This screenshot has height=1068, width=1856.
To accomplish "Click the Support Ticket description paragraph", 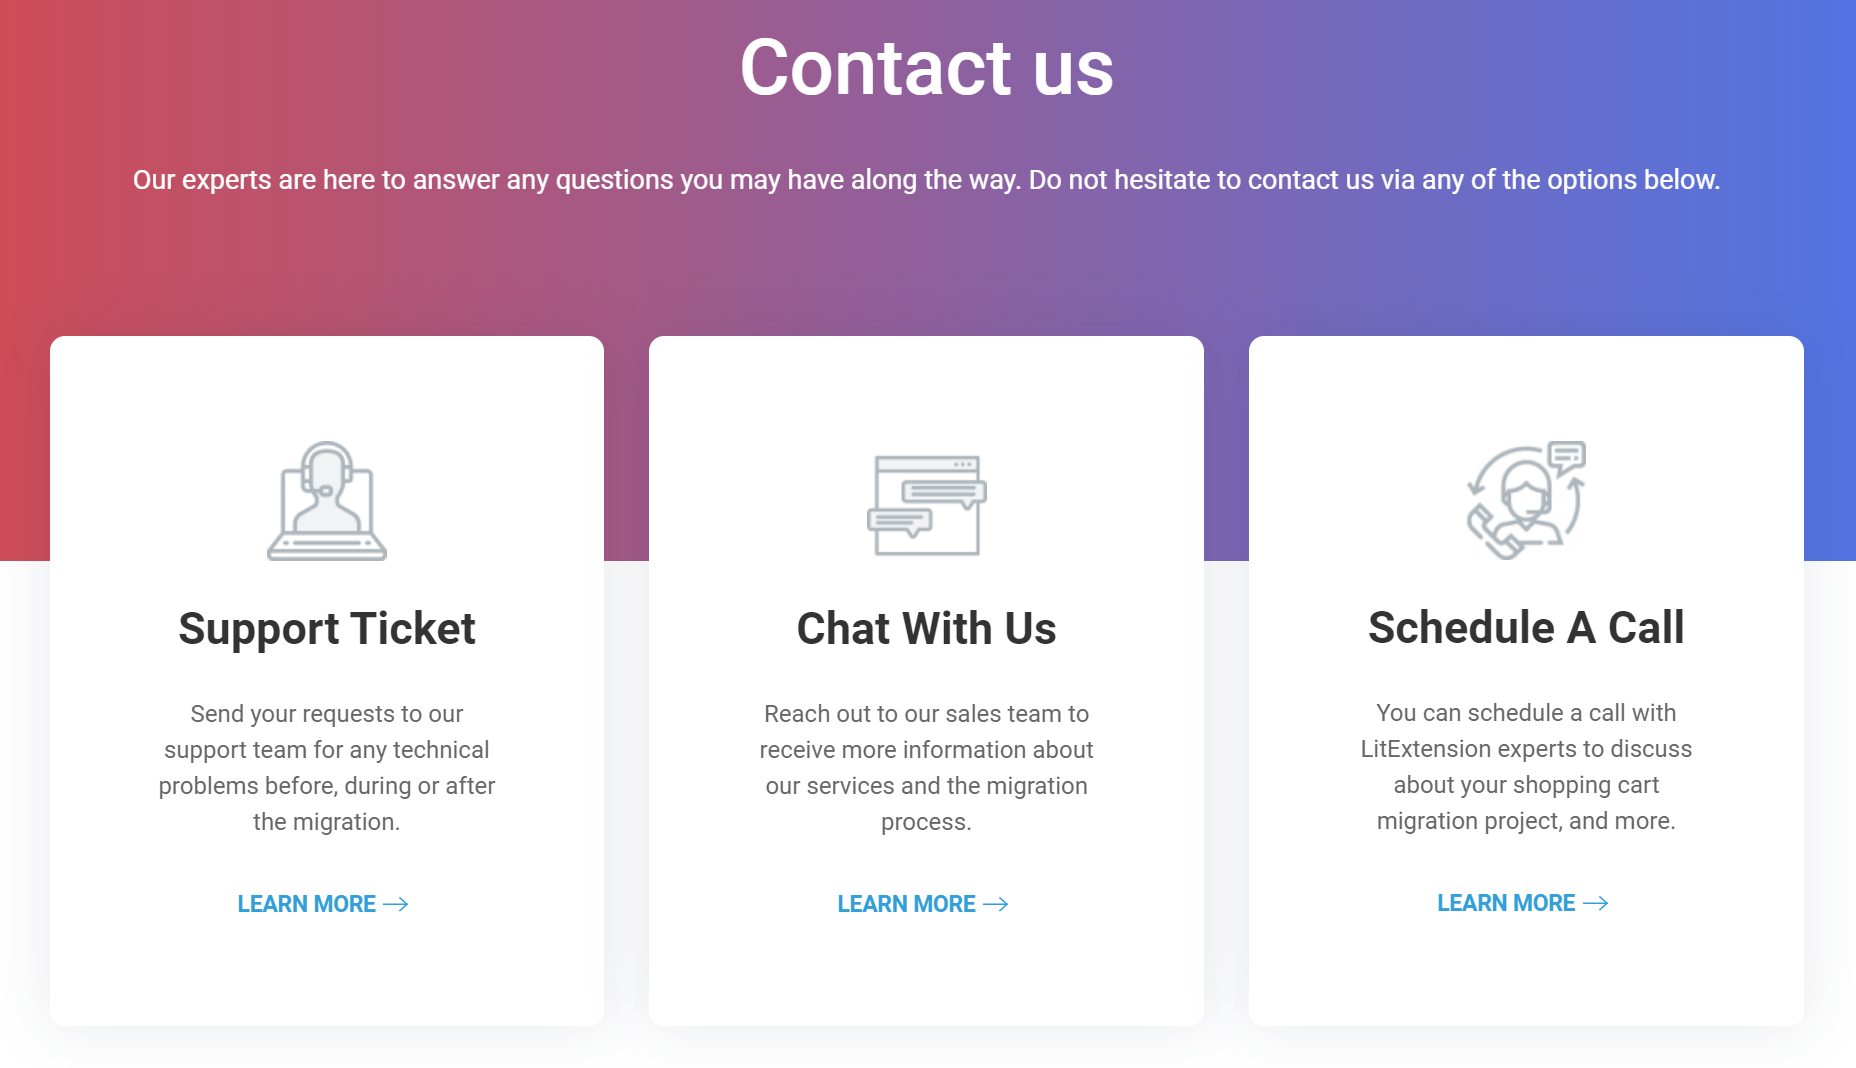I will point(327,768).
